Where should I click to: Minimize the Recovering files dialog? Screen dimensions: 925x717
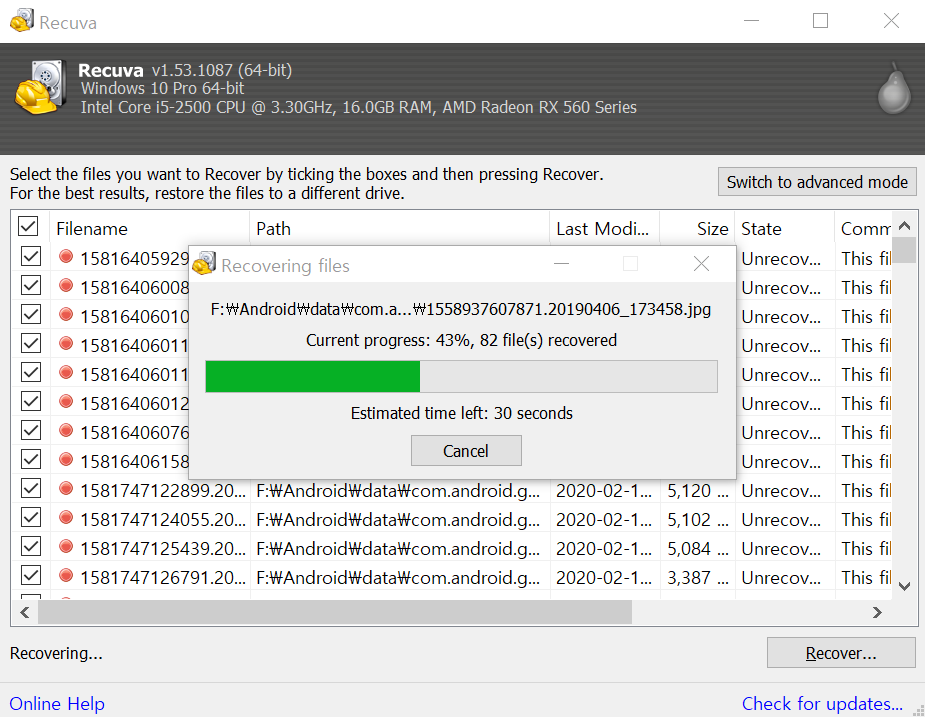coord(562,264)
